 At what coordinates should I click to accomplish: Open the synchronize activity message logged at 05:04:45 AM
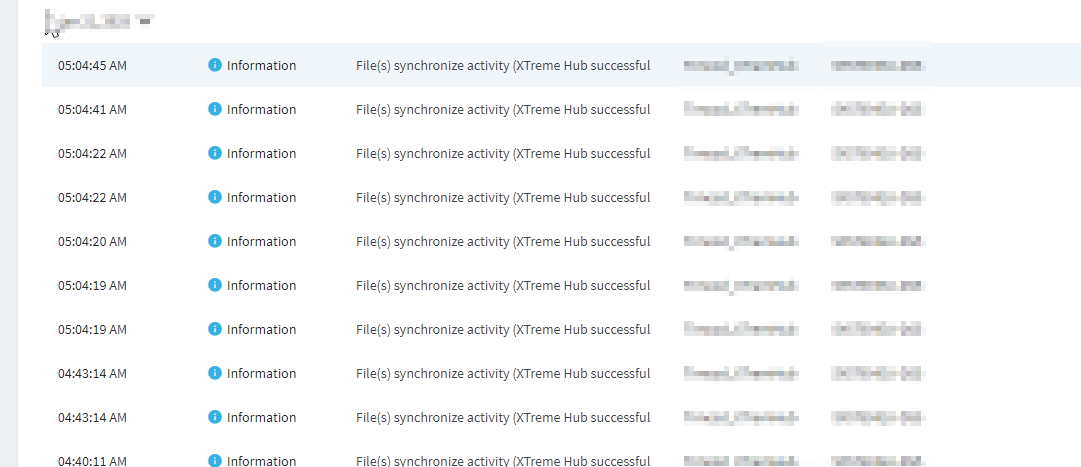click(x=503, y=66)
